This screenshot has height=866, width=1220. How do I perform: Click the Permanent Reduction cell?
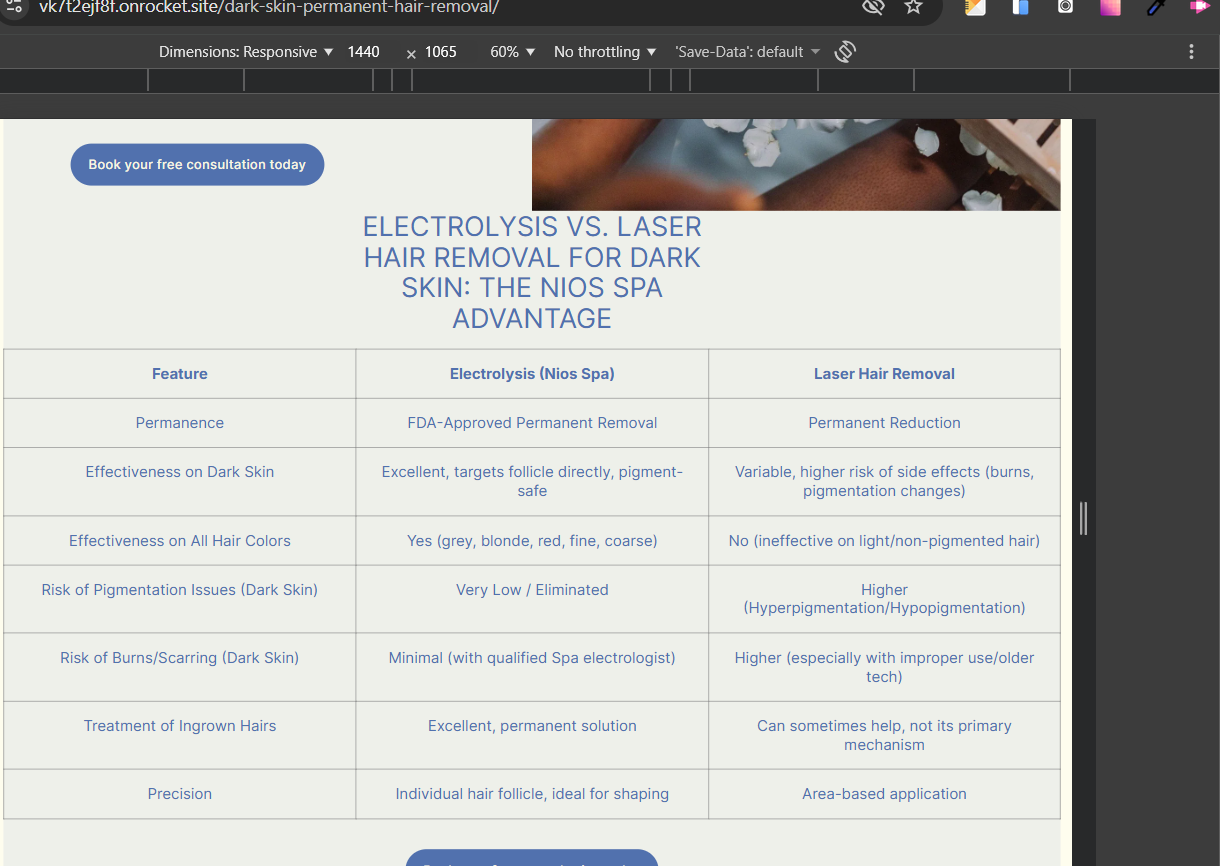click(884, 423)
